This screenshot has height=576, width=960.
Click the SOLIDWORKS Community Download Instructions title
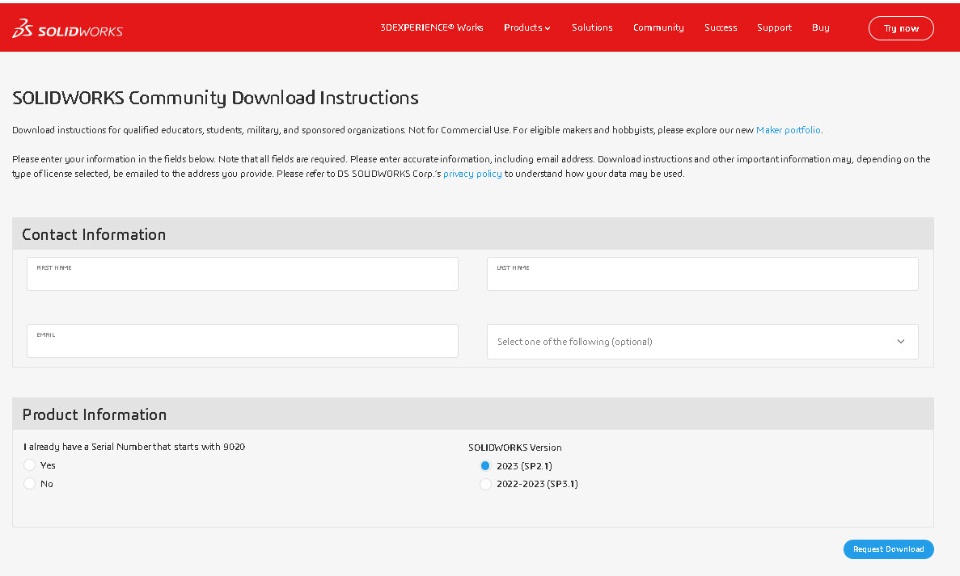pos(216,98)
